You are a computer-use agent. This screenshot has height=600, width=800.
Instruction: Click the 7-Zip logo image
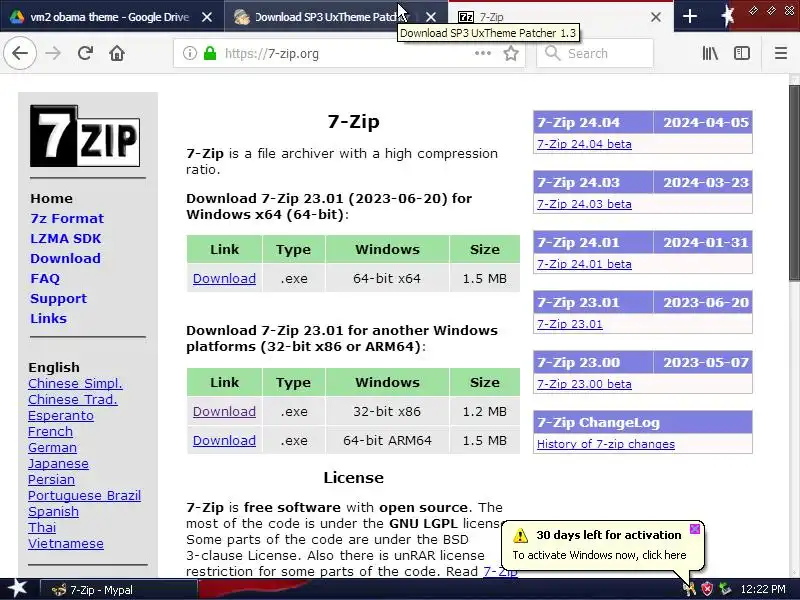point(85,136)
